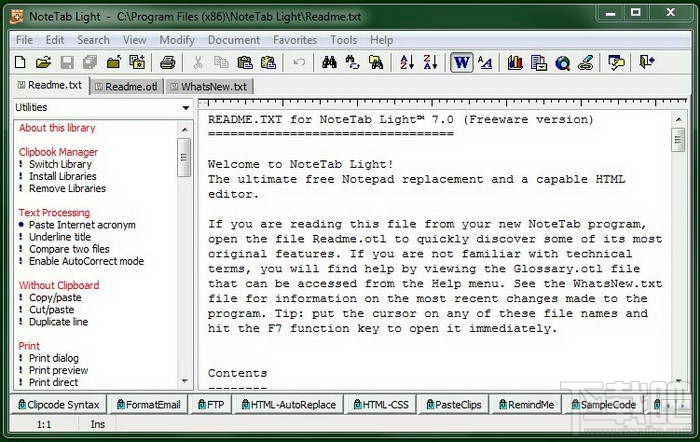
Task: Click the Copy icon in the toolbar
Action: click(221, 62)
